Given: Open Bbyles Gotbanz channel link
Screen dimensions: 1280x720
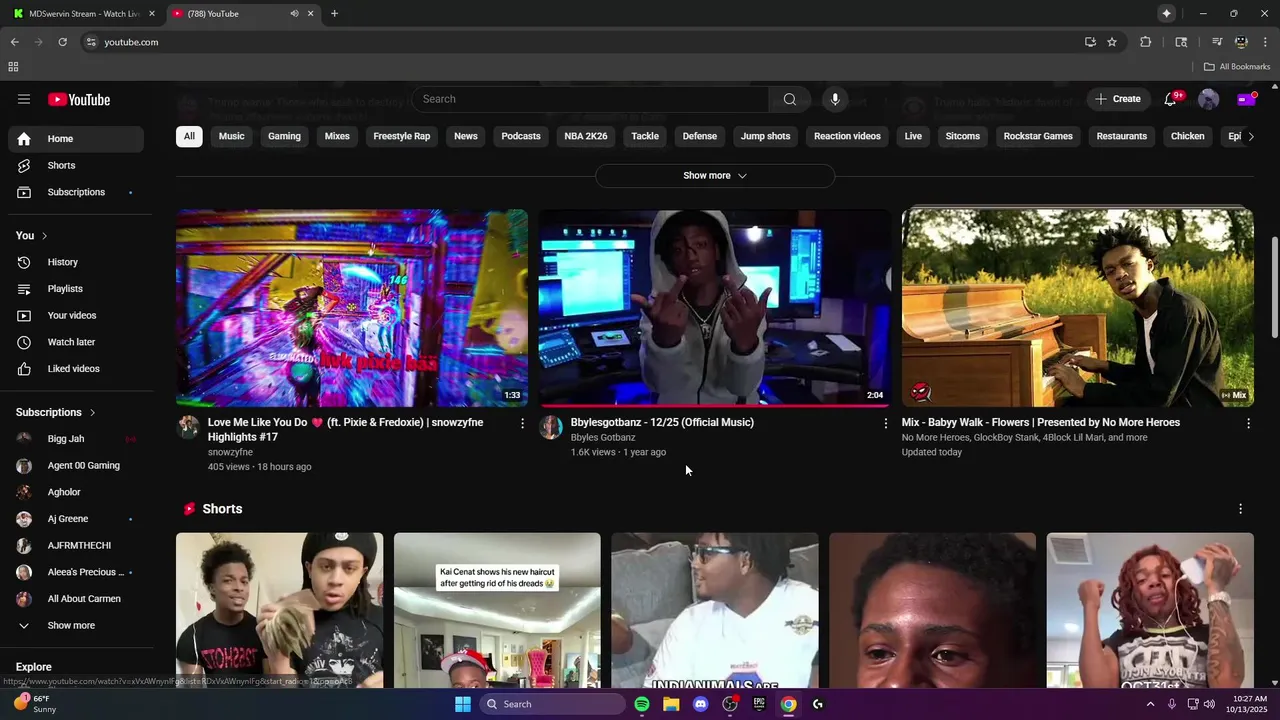Looking at the screenshot, I should (x=603, y=437).
